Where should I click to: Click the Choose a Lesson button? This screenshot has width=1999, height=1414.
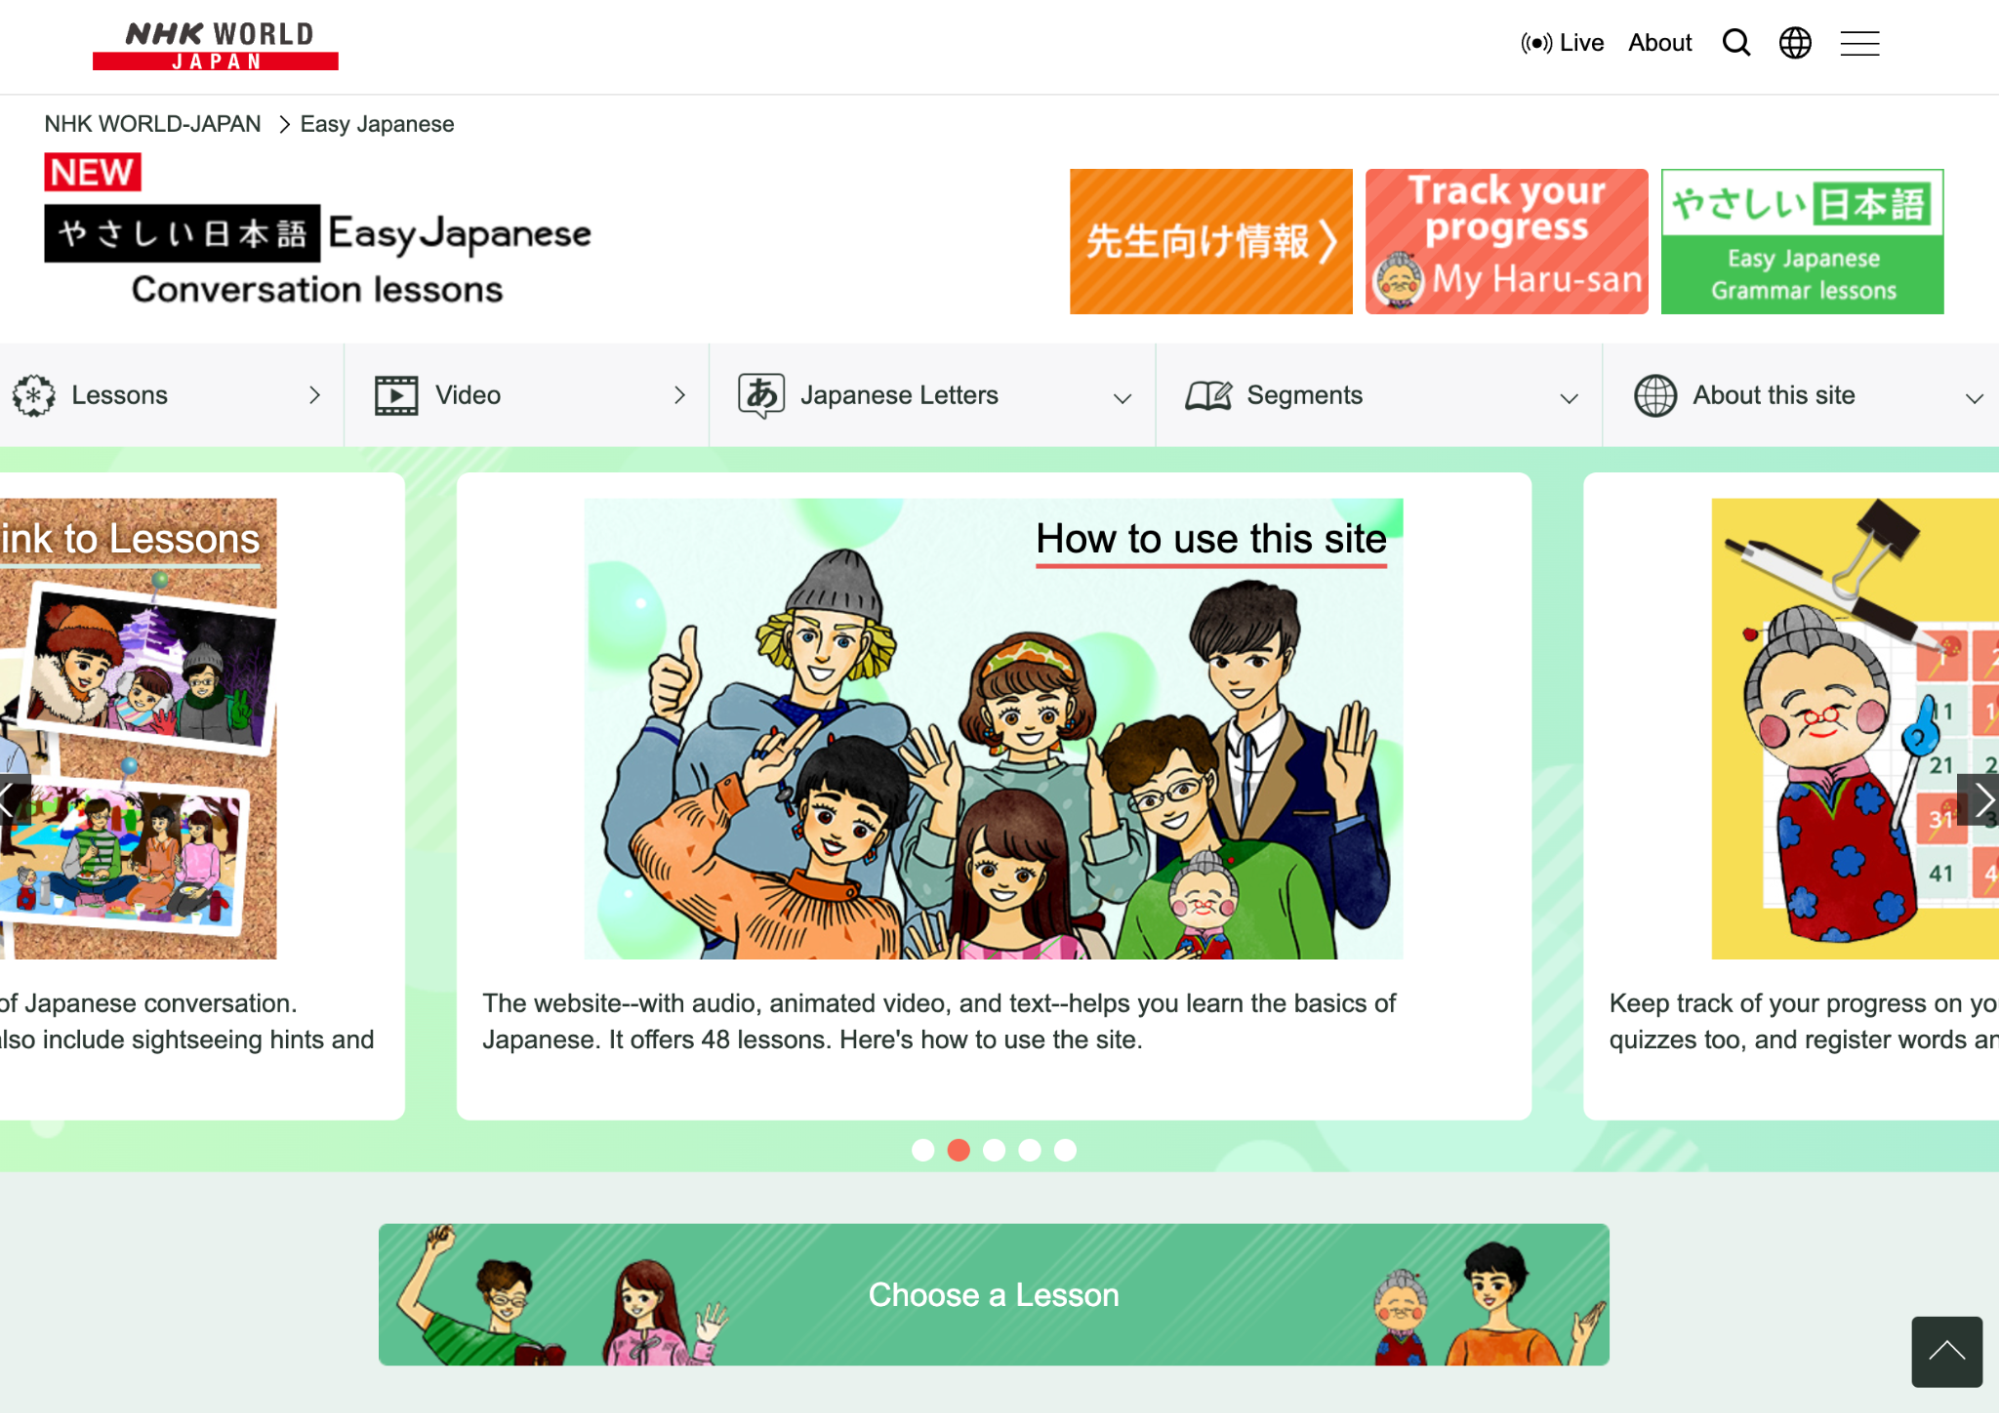coord(993,1294)
